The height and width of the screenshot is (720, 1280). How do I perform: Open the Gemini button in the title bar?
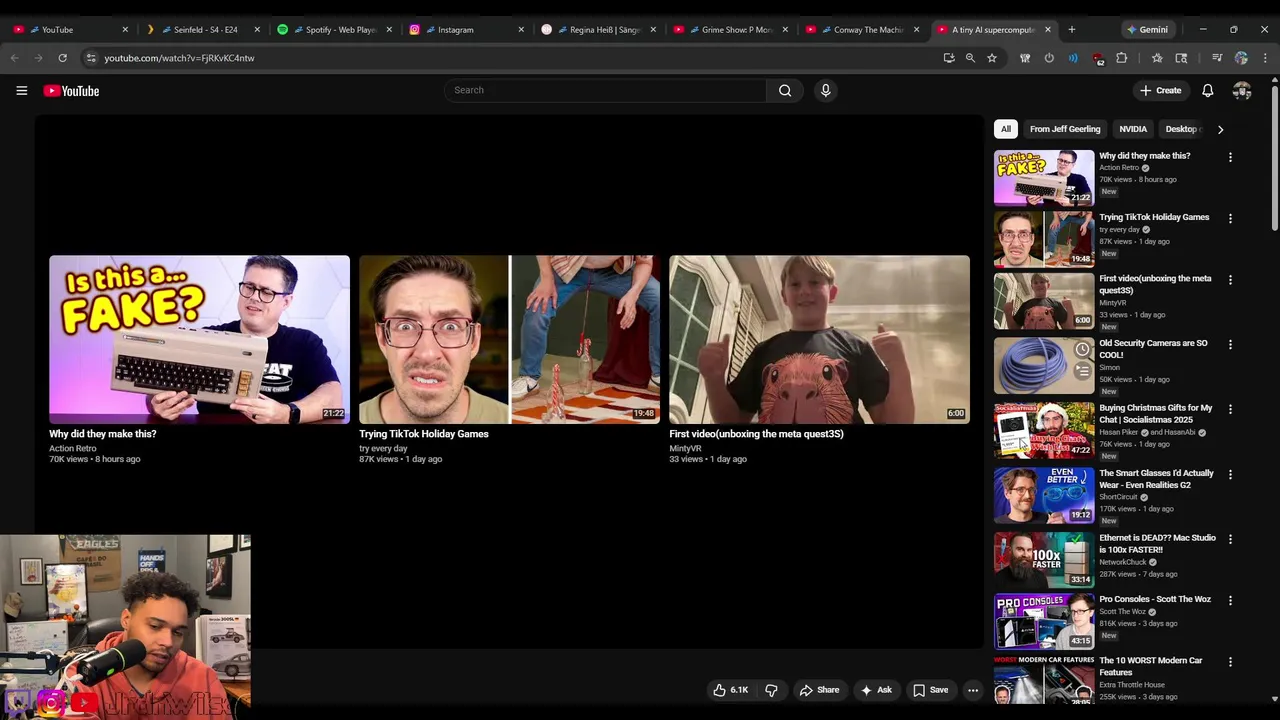pyautogui.click(x=1146, y=30)
